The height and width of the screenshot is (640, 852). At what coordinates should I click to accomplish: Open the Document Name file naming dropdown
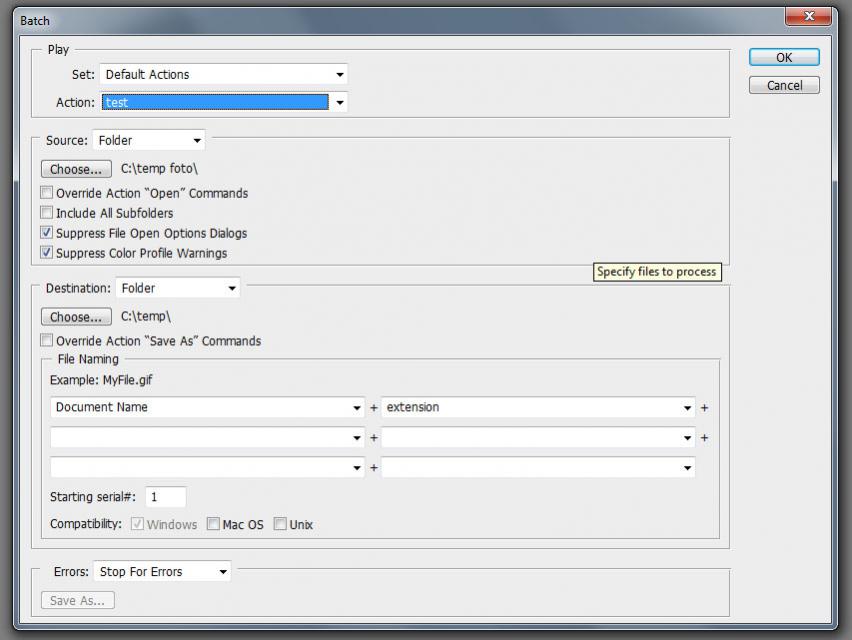pyautogui.click(x=207, y=408)
